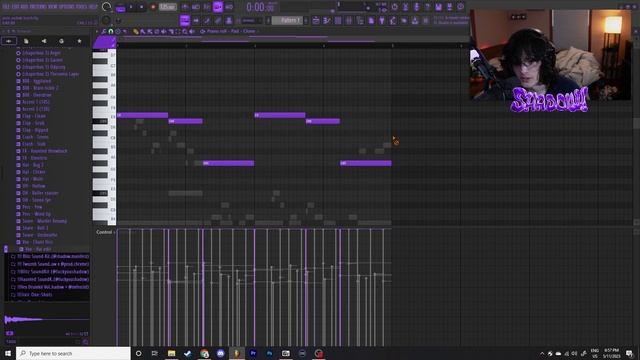This screenshot has height=360, width=640.
Task: Toggle loop recording button in top row
Action: [x=229, y=7]
